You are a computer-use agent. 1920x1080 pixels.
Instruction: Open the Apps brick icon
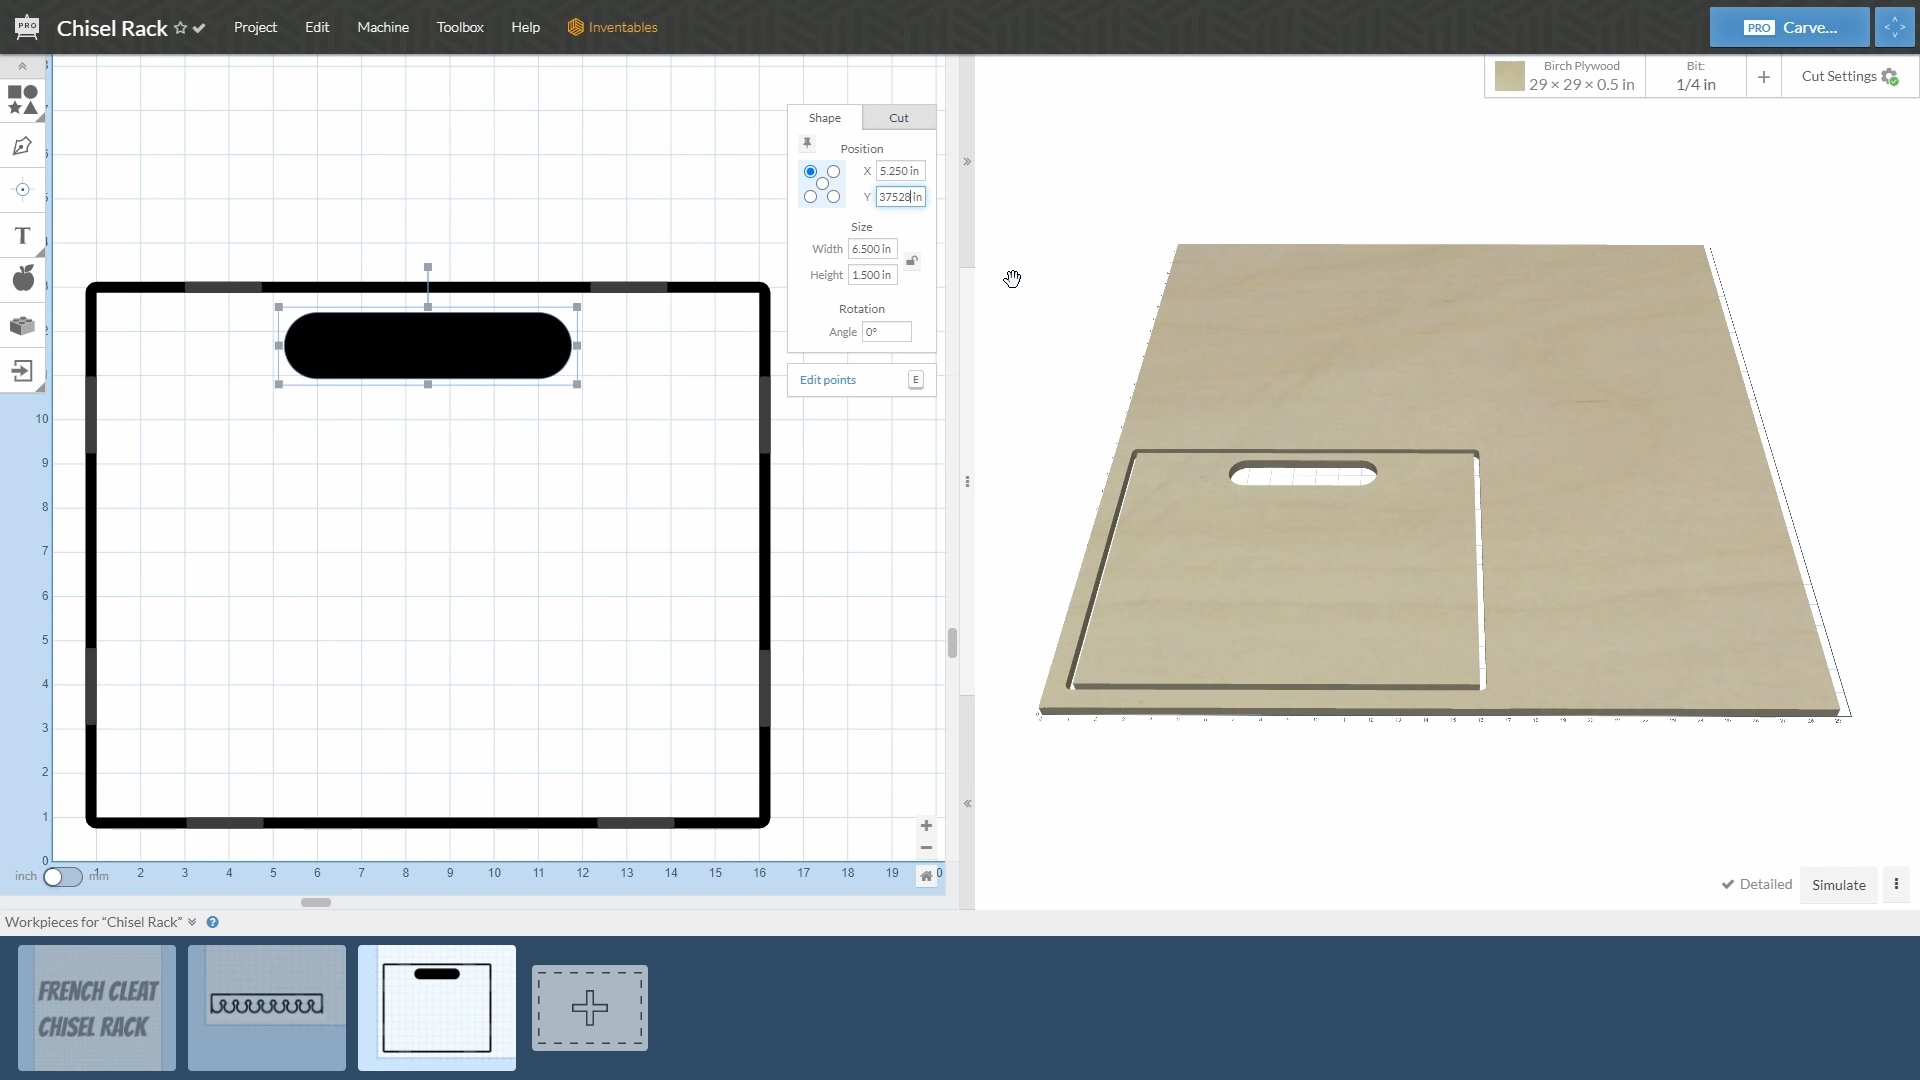click(x=22, y=326)
